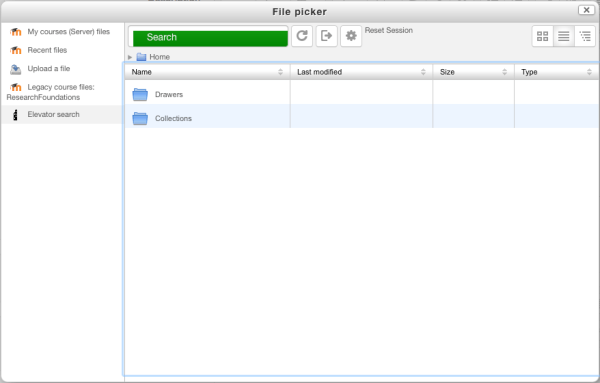Image resolution: width=600 pixels, height=383 pixels.
Task: Click the Home breadcrumb folder
Action: [x=153, y=57]
